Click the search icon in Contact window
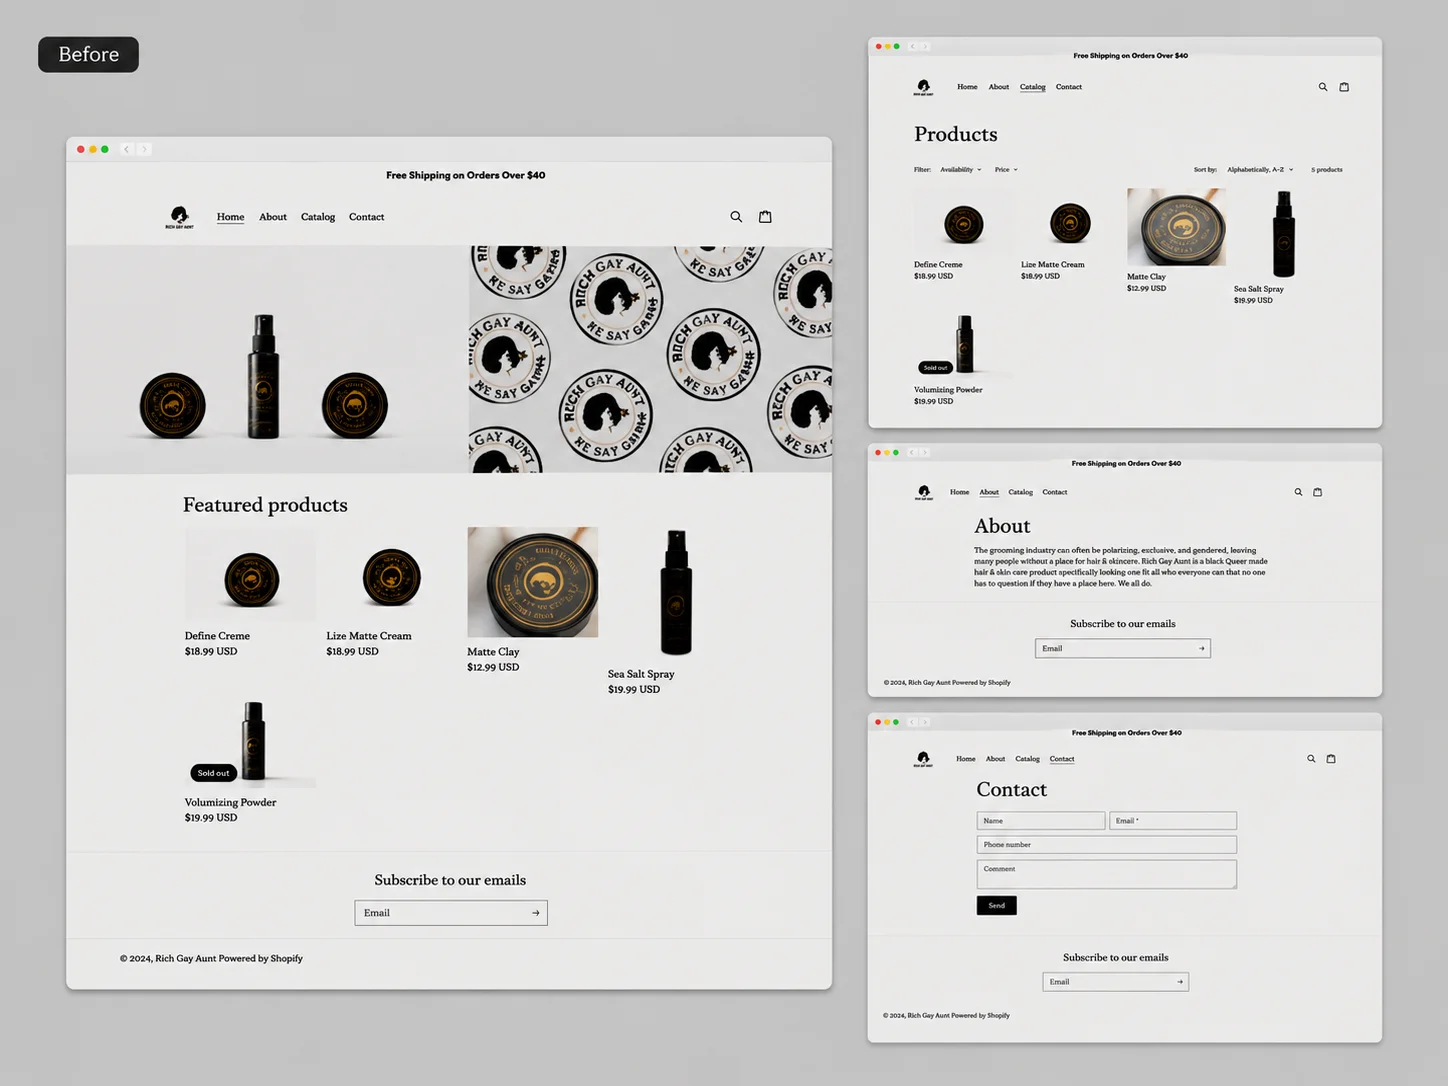1448x1086 pixels. (x=1311, y=759)
